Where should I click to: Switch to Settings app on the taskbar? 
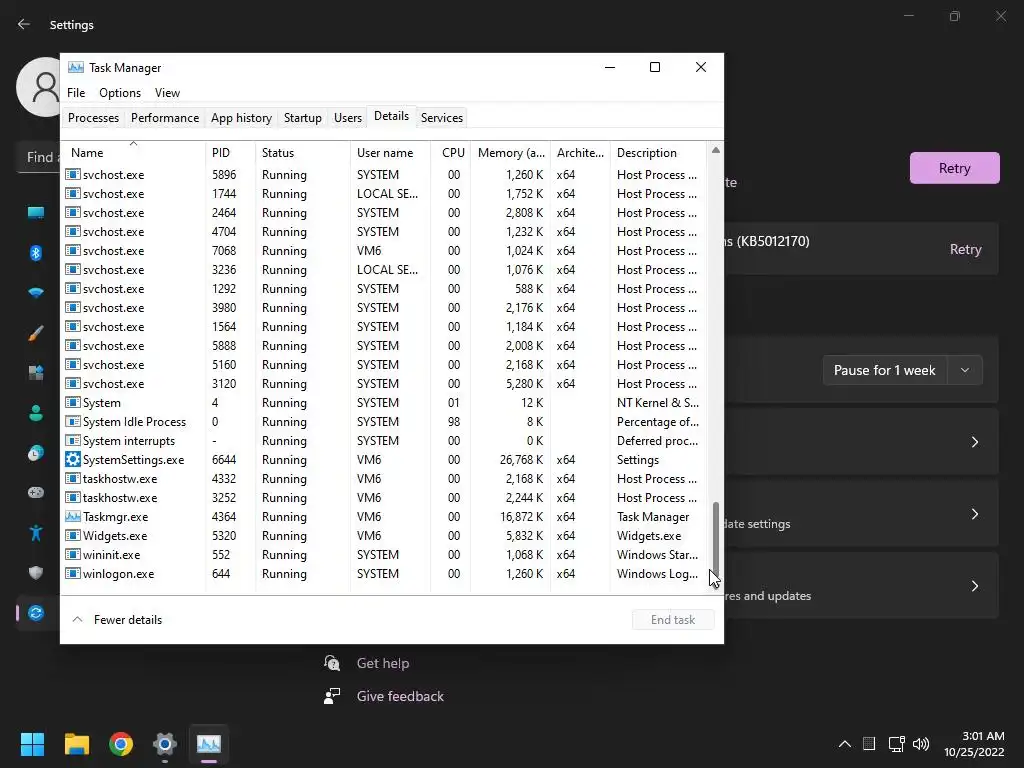tap(165, 744)
